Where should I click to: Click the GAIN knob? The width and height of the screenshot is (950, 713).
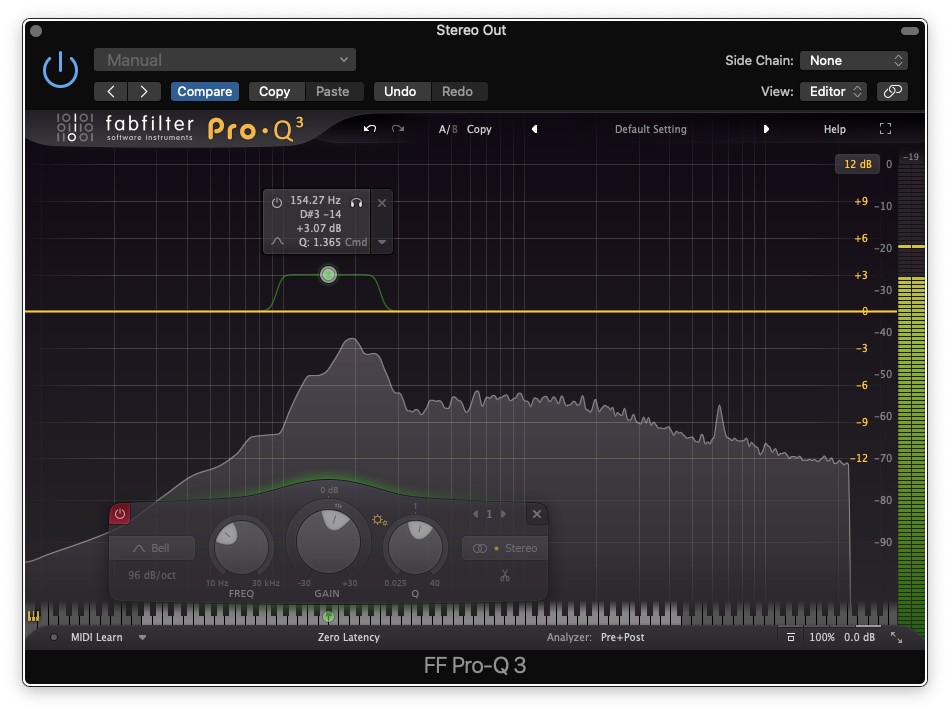pos(327,541)
